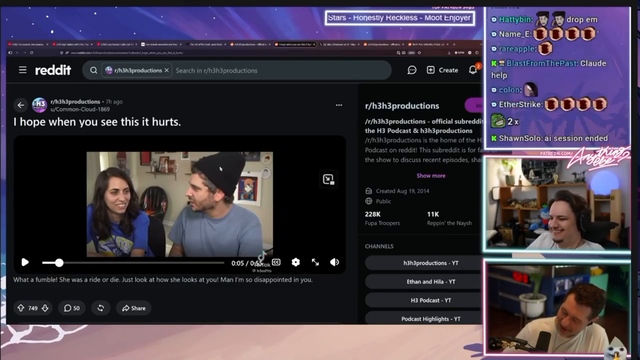This screenshot has width=640, height=360.
Task: Open the Reddit chat icon
Action: pos(412,70)
